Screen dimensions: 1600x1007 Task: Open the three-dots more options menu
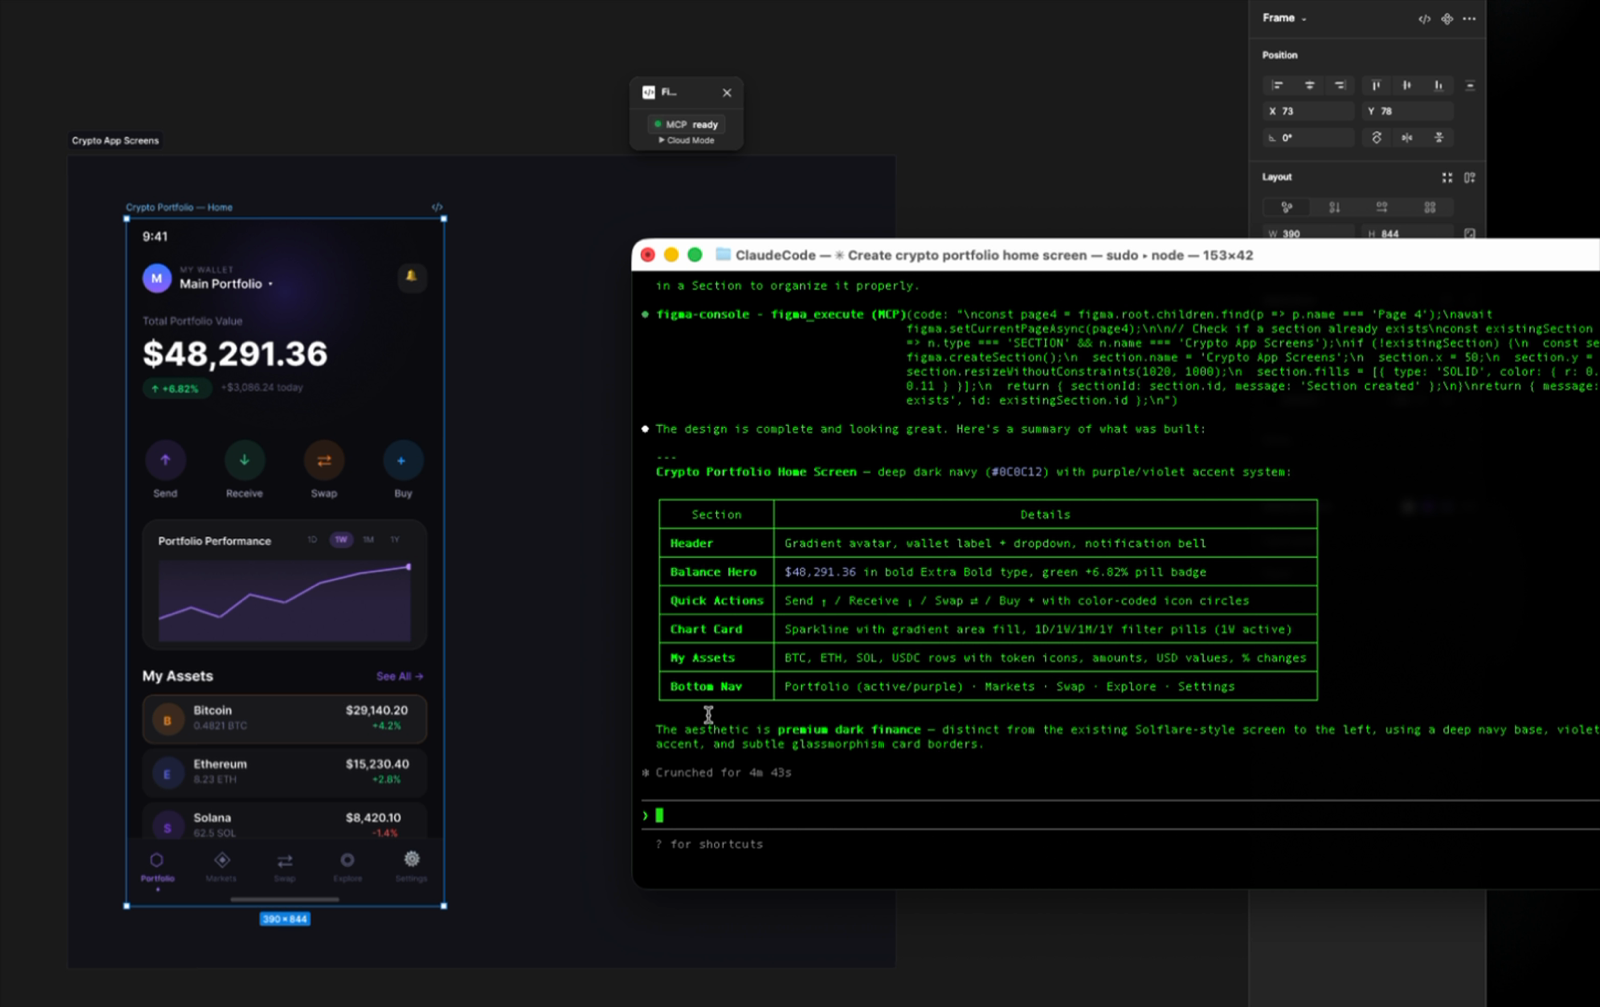point(1469,19)
